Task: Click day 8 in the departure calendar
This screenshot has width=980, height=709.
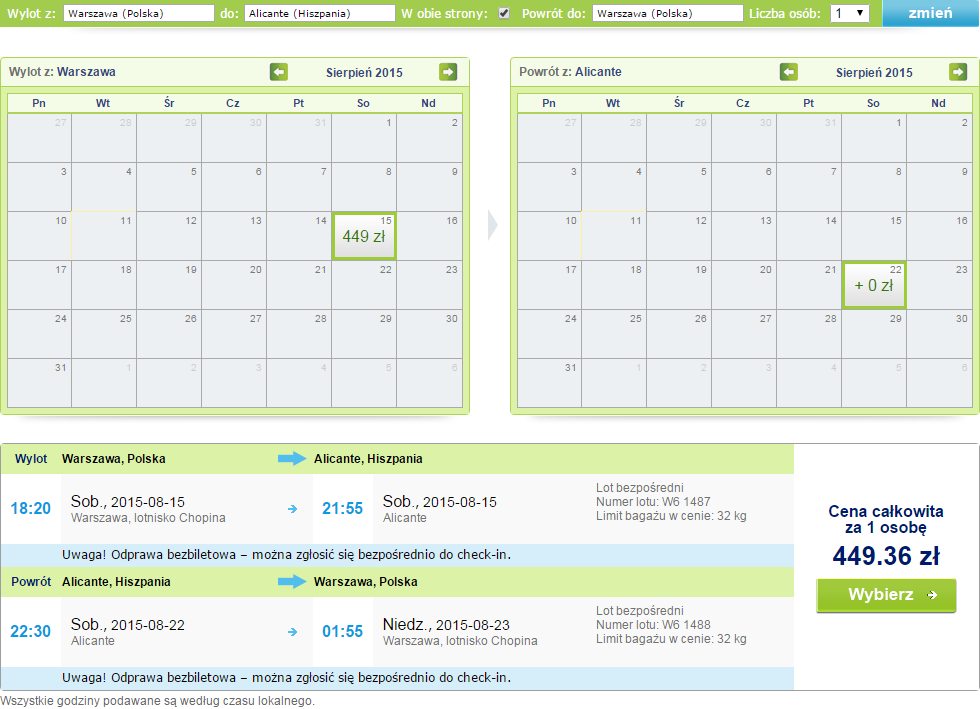Action: 364,187
